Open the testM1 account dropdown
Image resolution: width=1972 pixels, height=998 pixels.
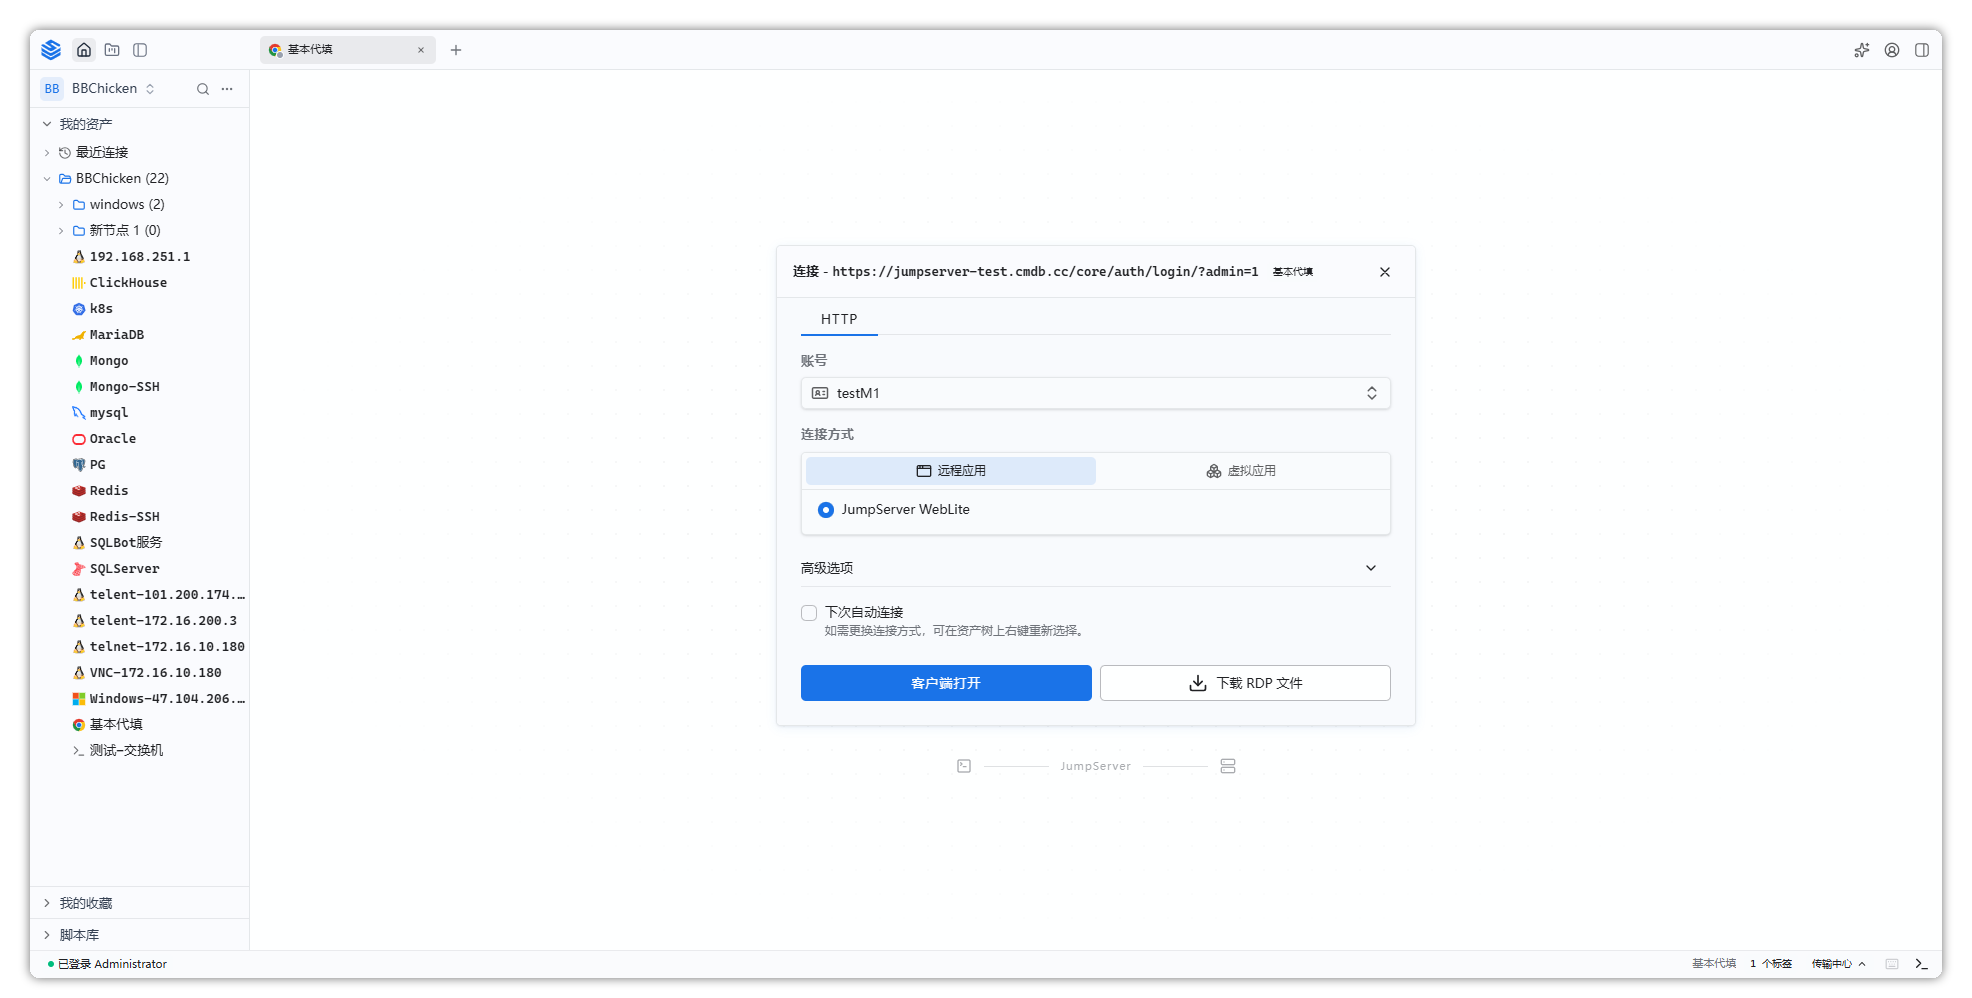tap(1095, 393)
